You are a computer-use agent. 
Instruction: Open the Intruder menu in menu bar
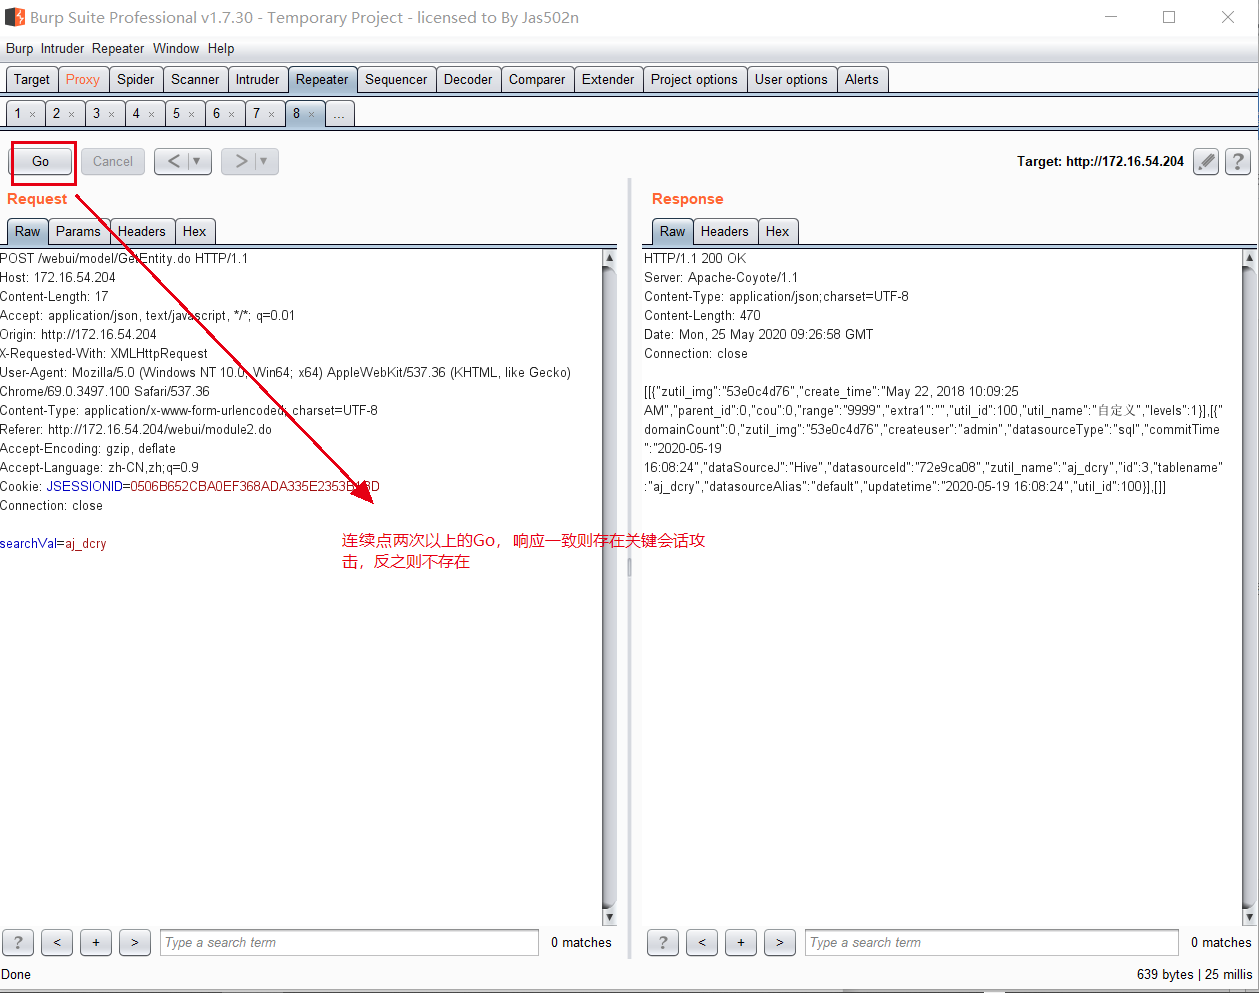click(x=62, y=48)
